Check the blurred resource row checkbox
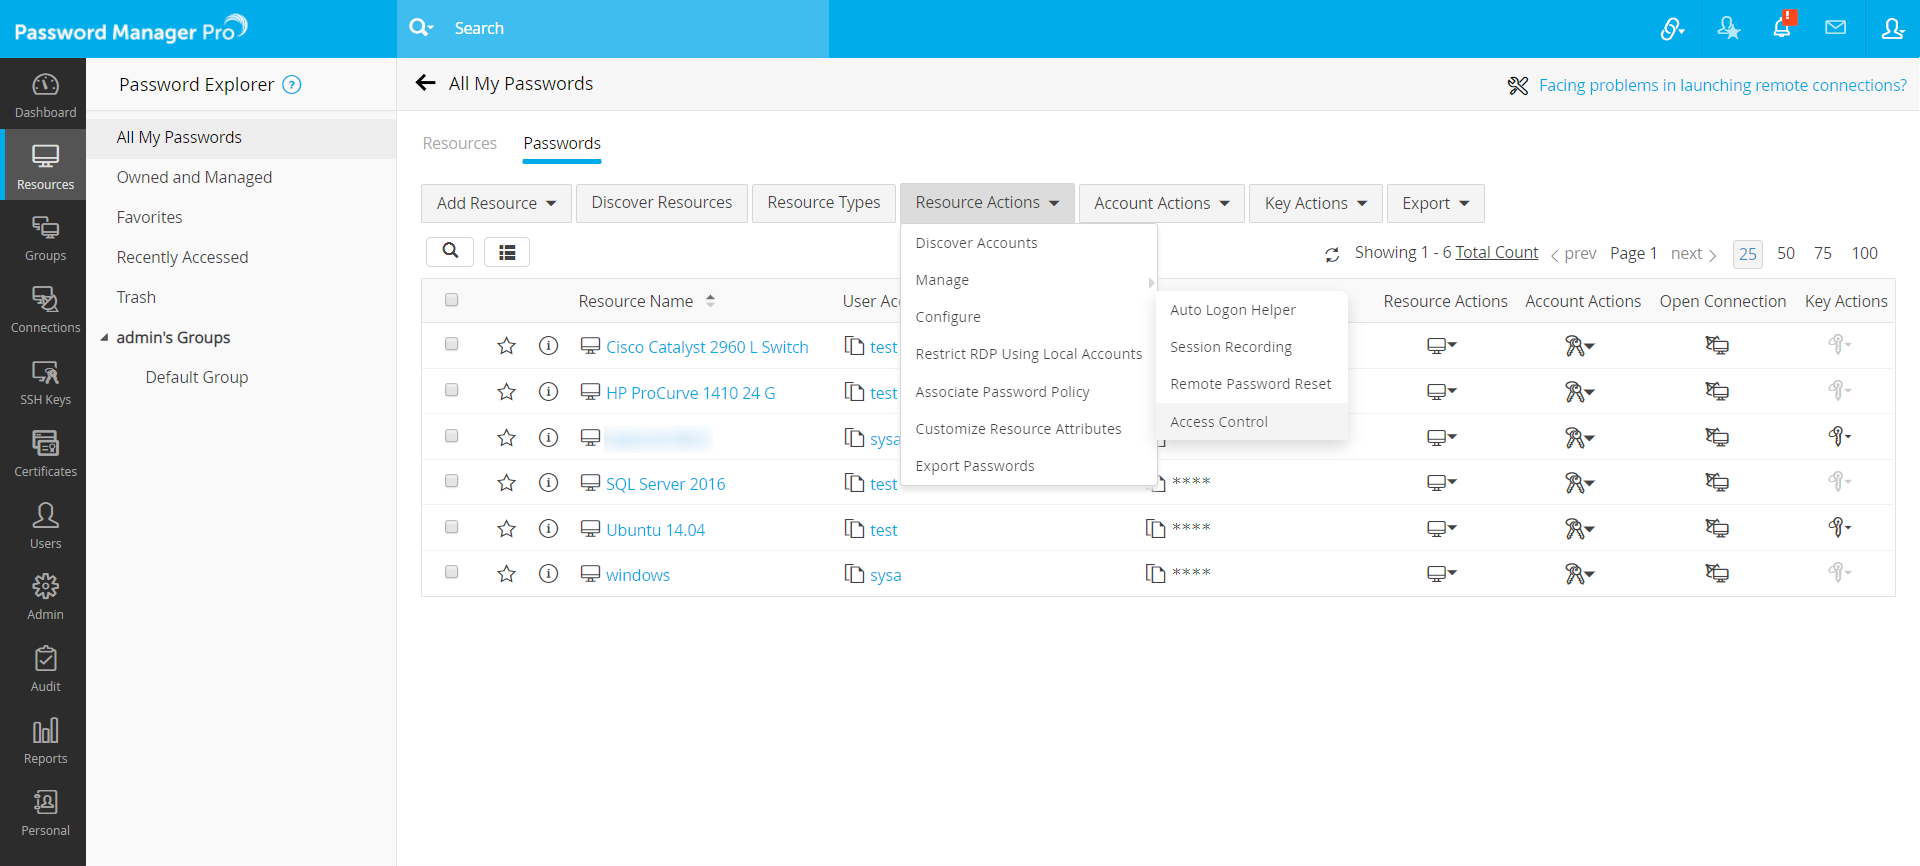Viewport: 1920px width, 866px height. pyautogui.click(x=452, y=436)
